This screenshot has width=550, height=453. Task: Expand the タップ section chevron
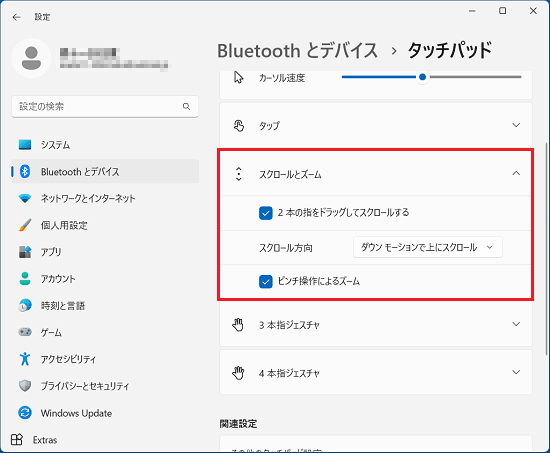pyautogui.click(x=516, y=125)
